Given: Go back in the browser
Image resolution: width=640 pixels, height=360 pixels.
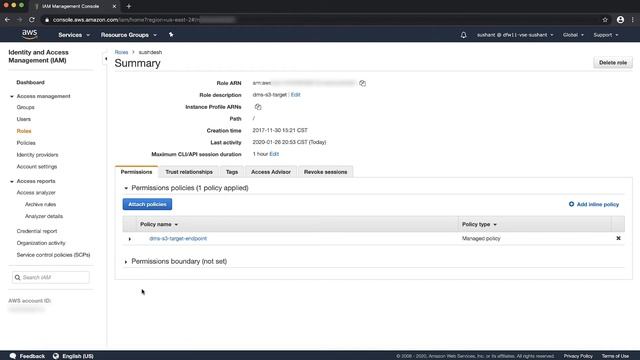Looking at the screenshot, I should pyautogui.click(x=7, y=20).
